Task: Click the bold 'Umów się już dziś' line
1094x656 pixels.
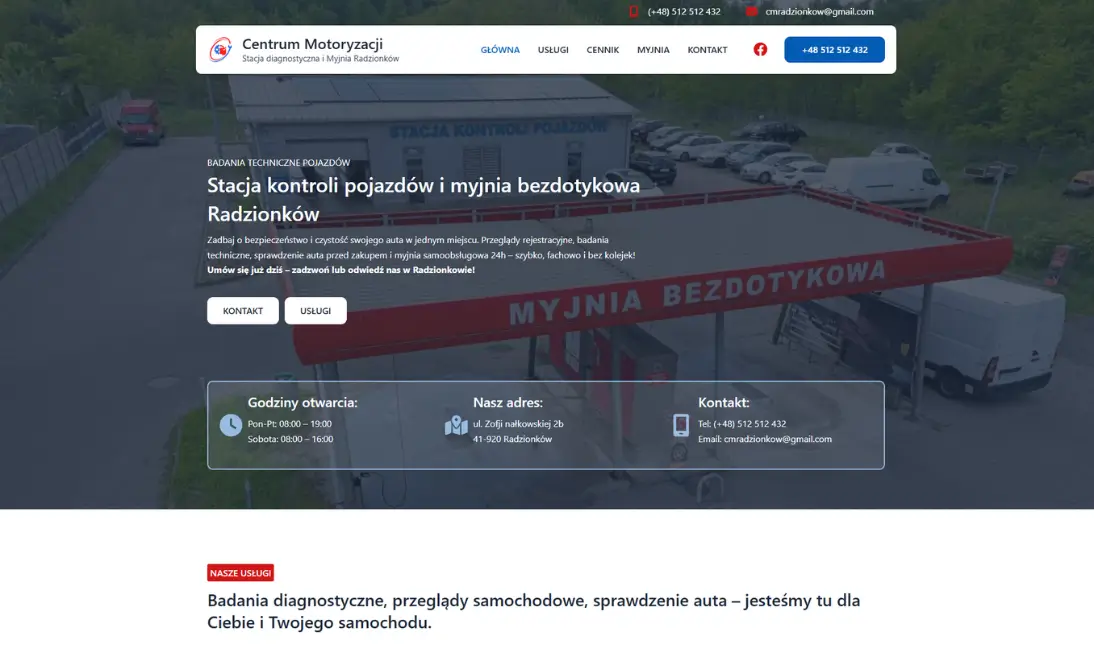Action: point(340,270)
